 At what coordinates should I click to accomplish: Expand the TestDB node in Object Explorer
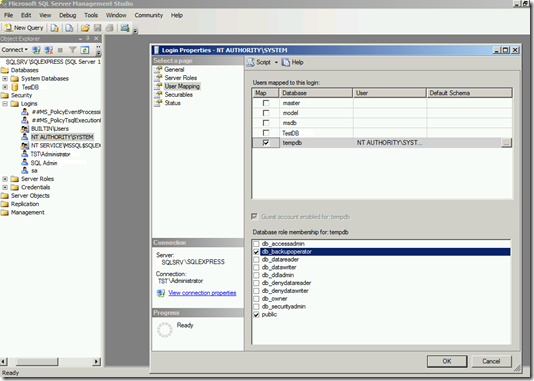pos(5,87)
